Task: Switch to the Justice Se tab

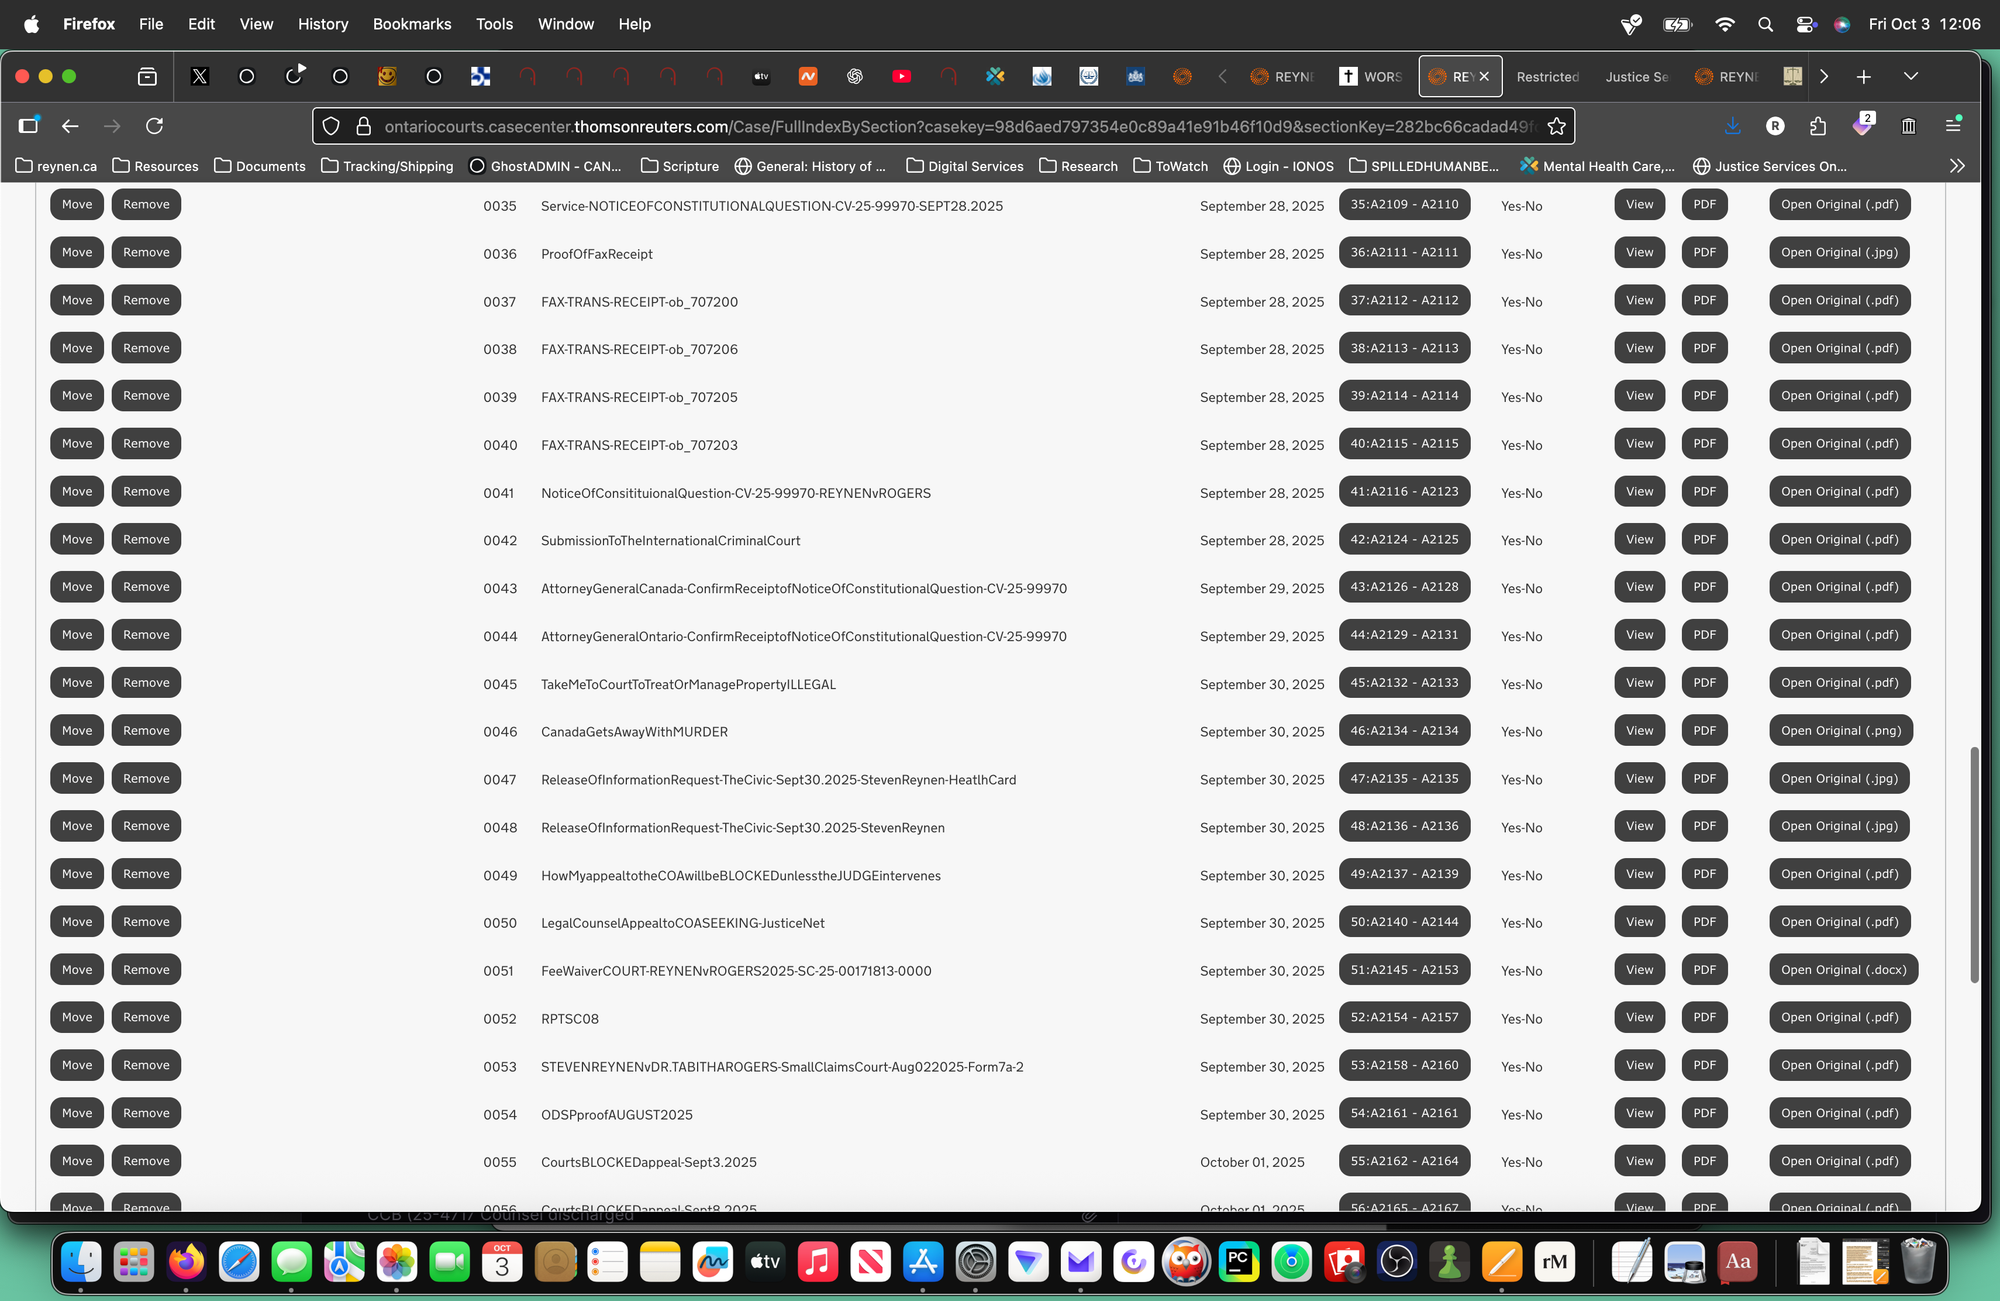Action: tap(1636, 77)
